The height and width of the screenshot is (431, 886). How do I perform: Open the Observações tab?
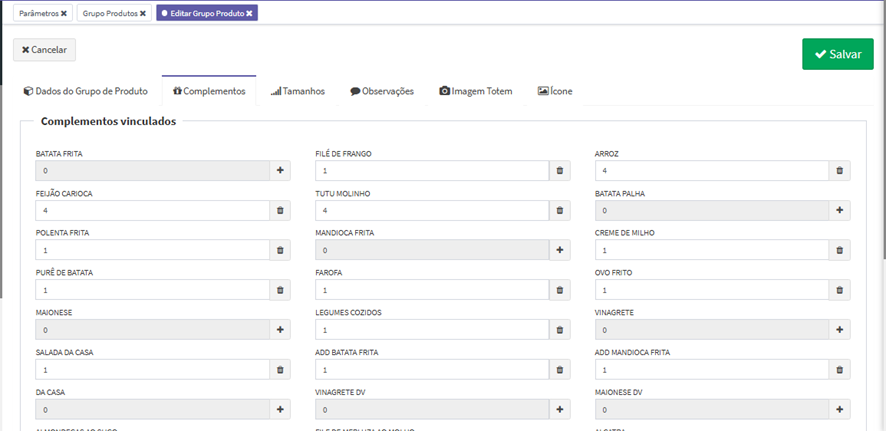click(x=381, y=91)
